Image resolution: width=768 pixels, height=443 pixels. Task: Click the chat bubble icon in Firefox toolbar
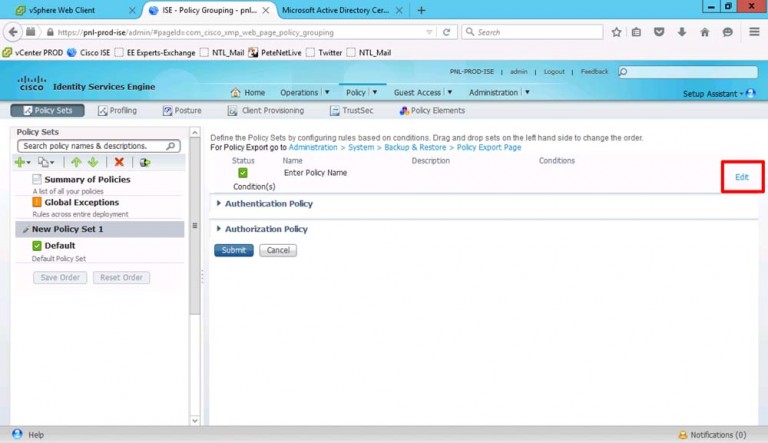(x=728, y=32)
